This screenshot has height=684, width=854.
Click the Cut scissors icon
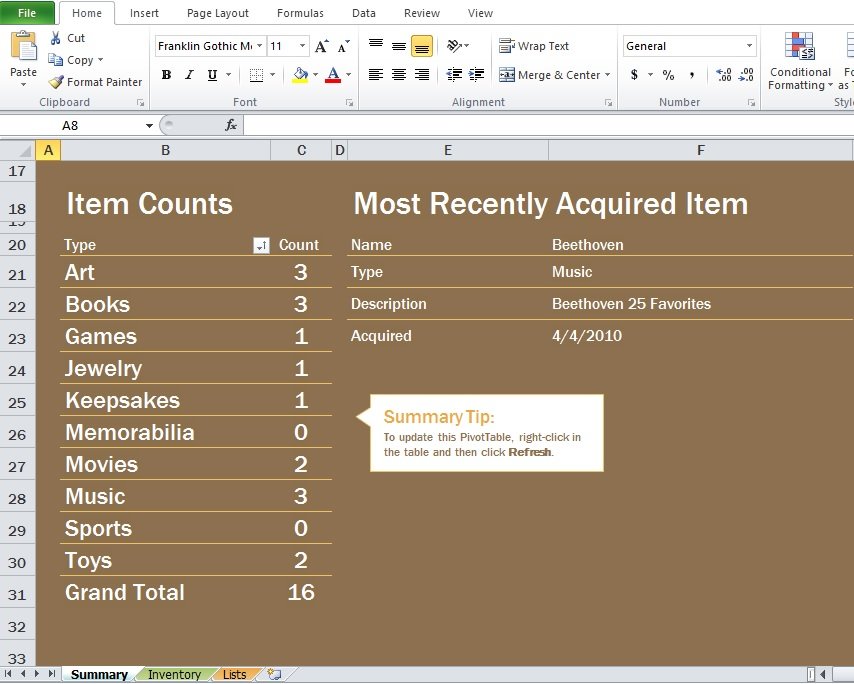click(55, 38)
